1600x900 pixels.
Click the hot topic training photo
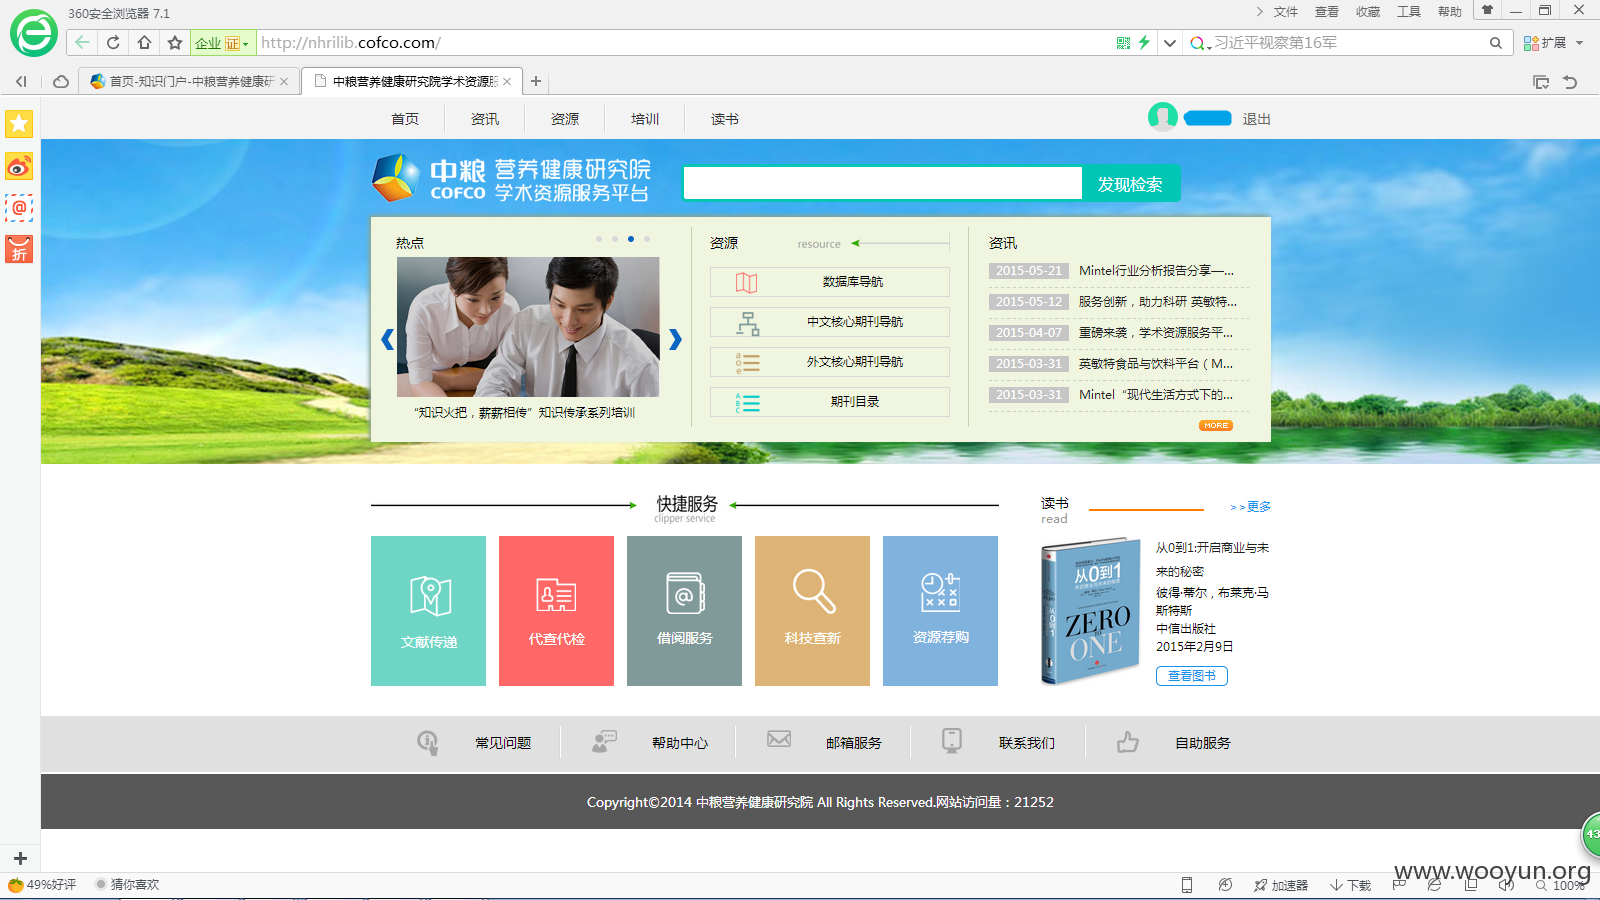(x=528, y=327)
